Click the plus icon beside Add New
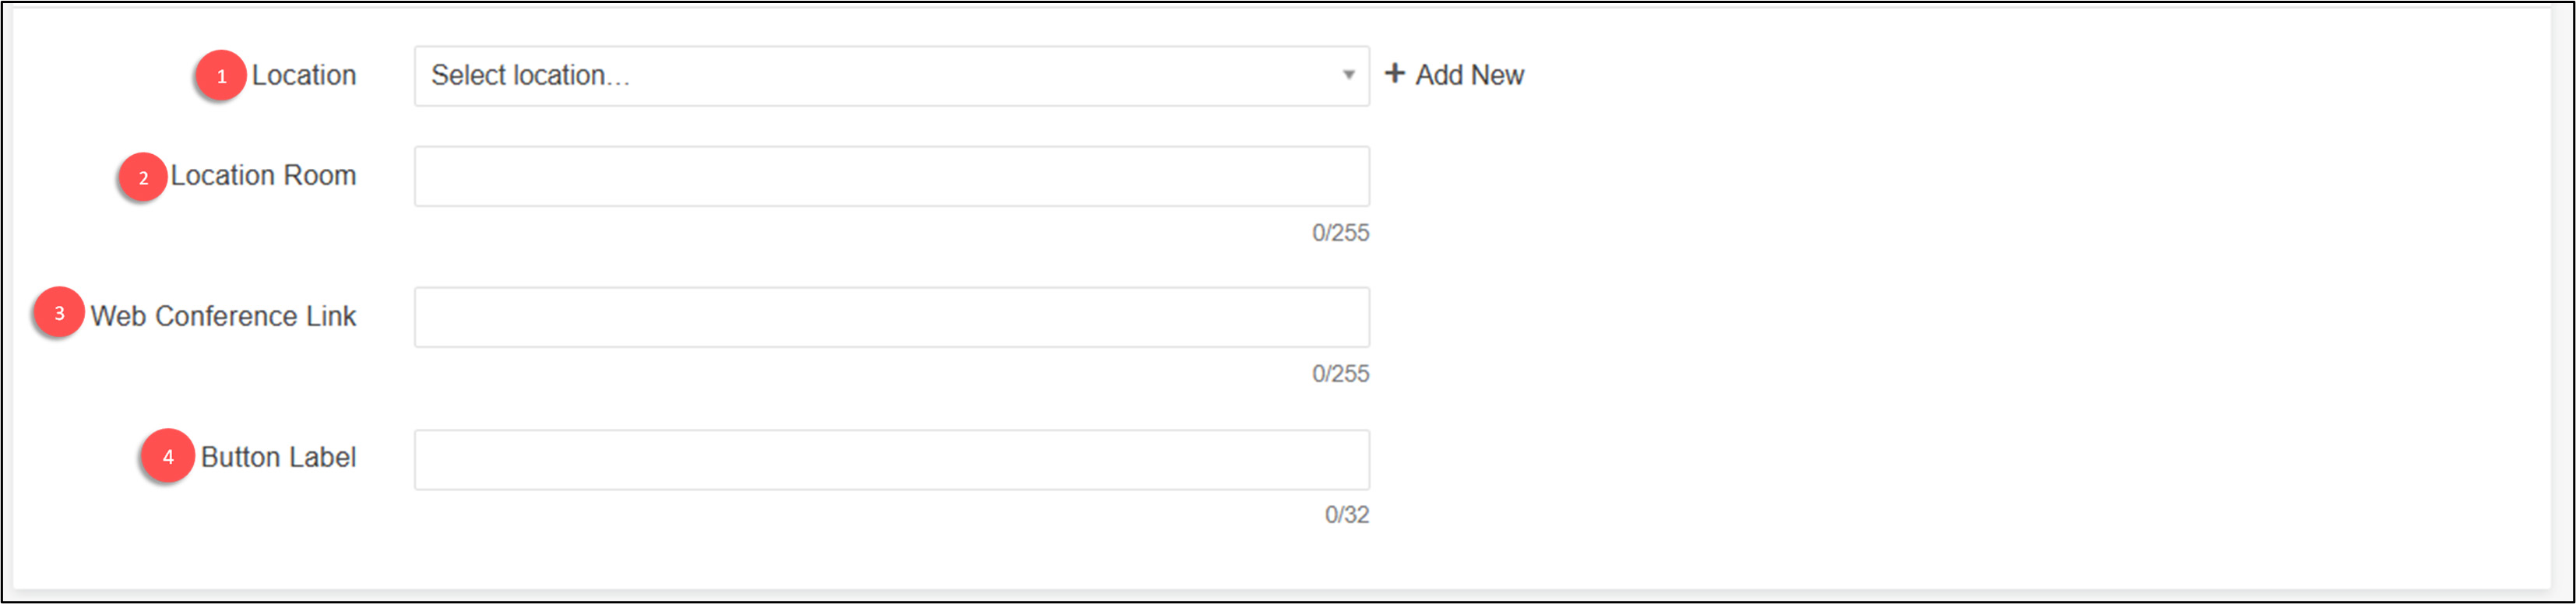 pyautogui.click(x=1395, y=74)
